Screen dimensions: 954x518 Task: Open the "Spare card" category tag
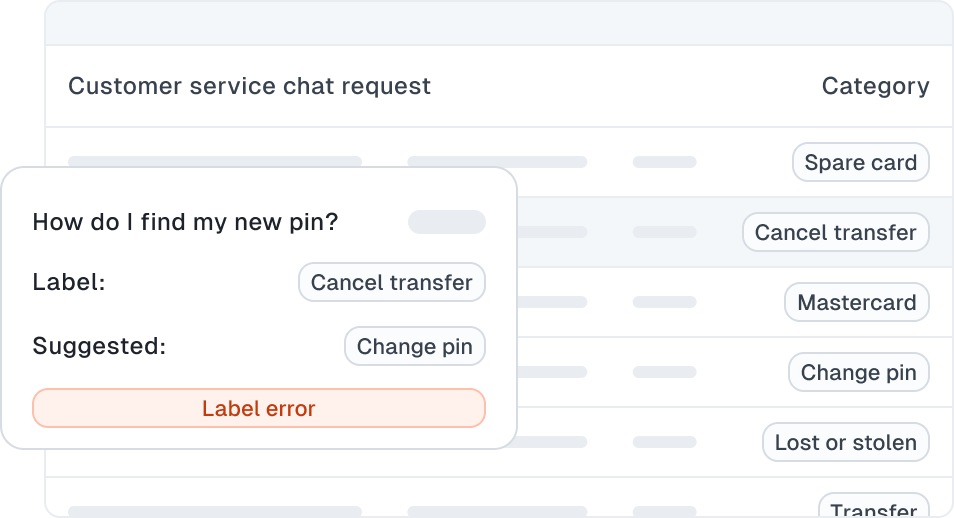(860, 162)
